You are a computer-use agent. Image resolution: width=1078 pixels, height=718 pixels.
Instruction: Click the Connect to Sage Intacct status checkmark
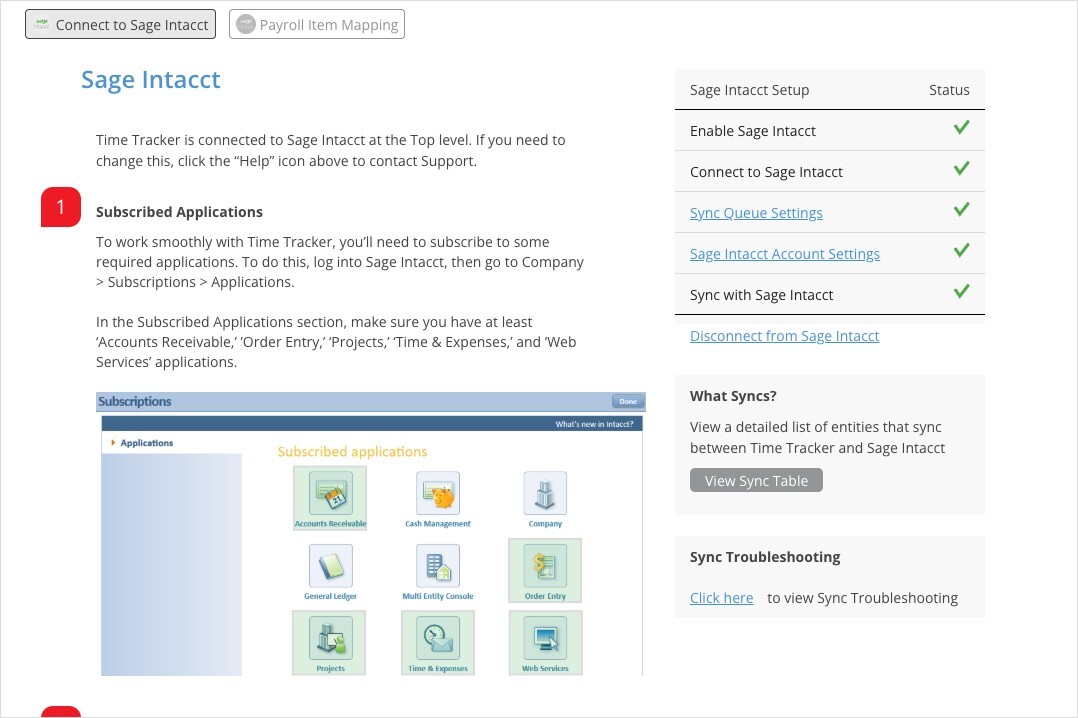pyautogui.click(x=961, y=168)
